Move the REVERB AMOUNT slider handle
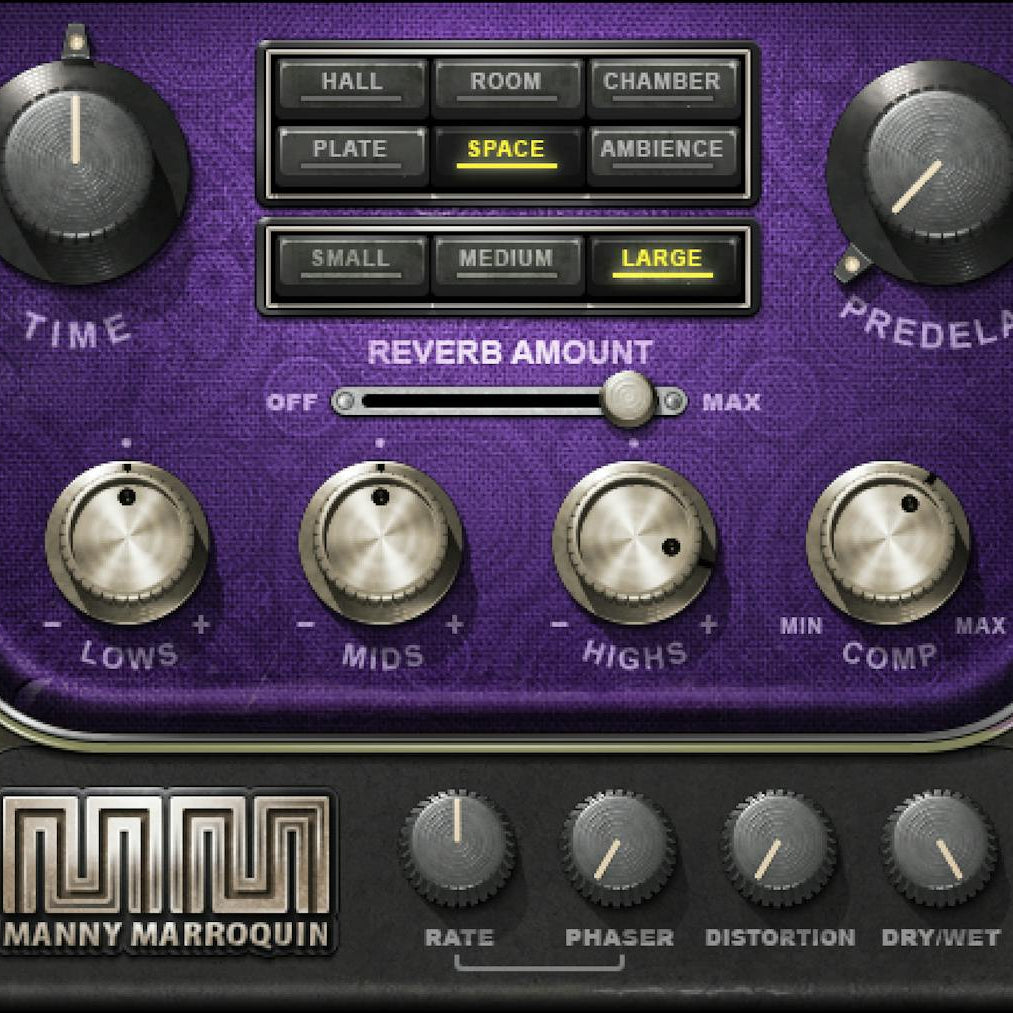This screenshot has width=1013, height=1013. click(628, 398)
